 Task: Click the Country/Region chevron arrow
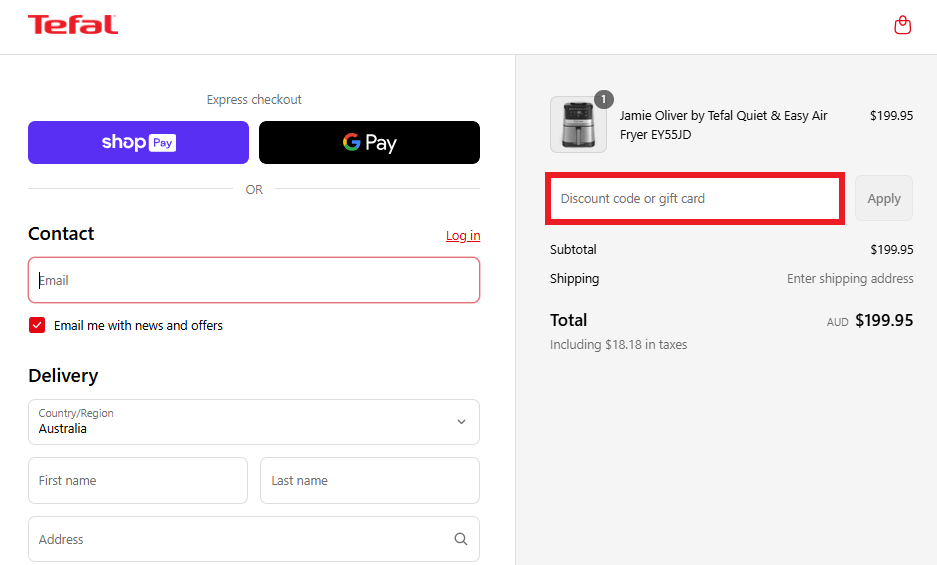click(x=461, y=422)
